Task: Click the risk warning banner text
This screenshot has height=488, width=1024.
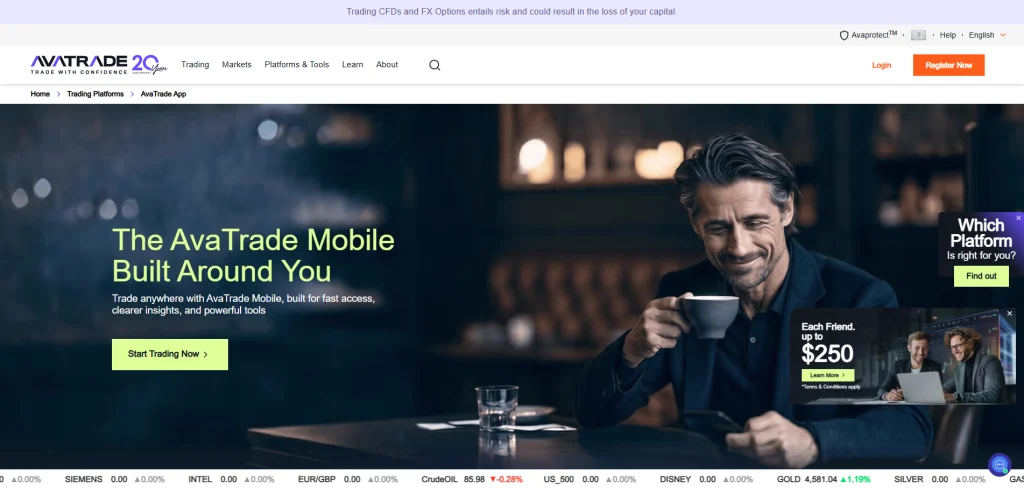Action: (511, 12)
